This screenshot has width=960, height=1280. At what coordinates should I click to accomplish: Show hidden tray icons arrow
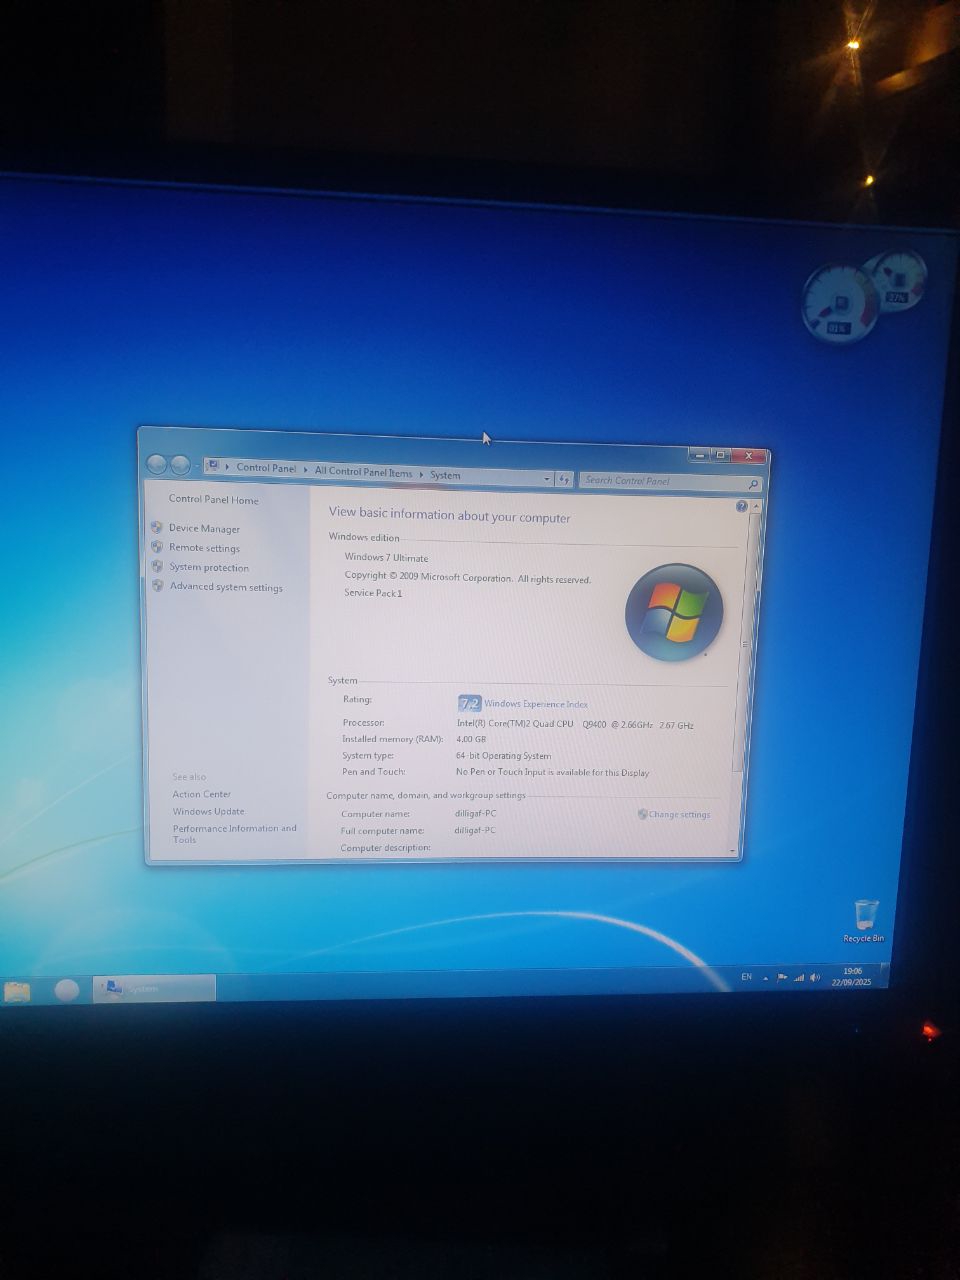[765, 979]
